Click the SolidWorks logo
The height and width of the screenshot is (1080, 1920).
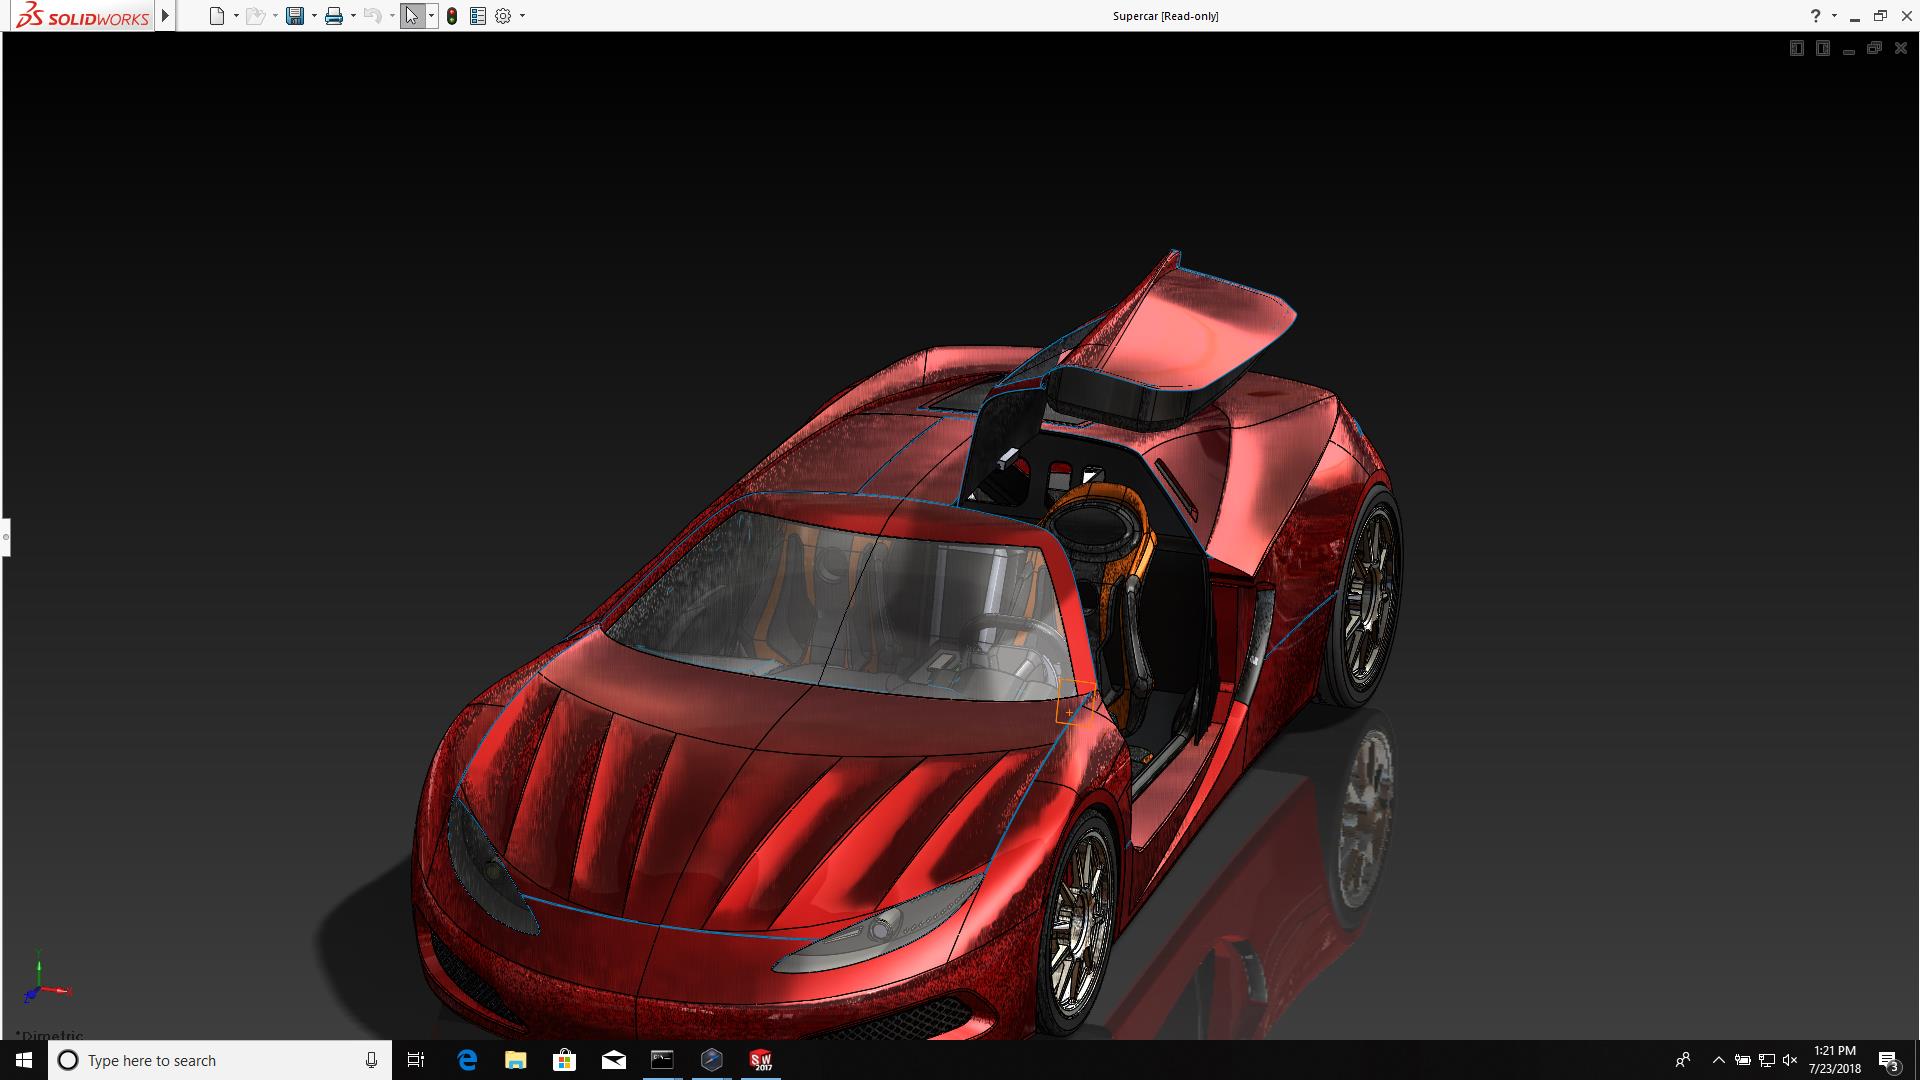82,16
